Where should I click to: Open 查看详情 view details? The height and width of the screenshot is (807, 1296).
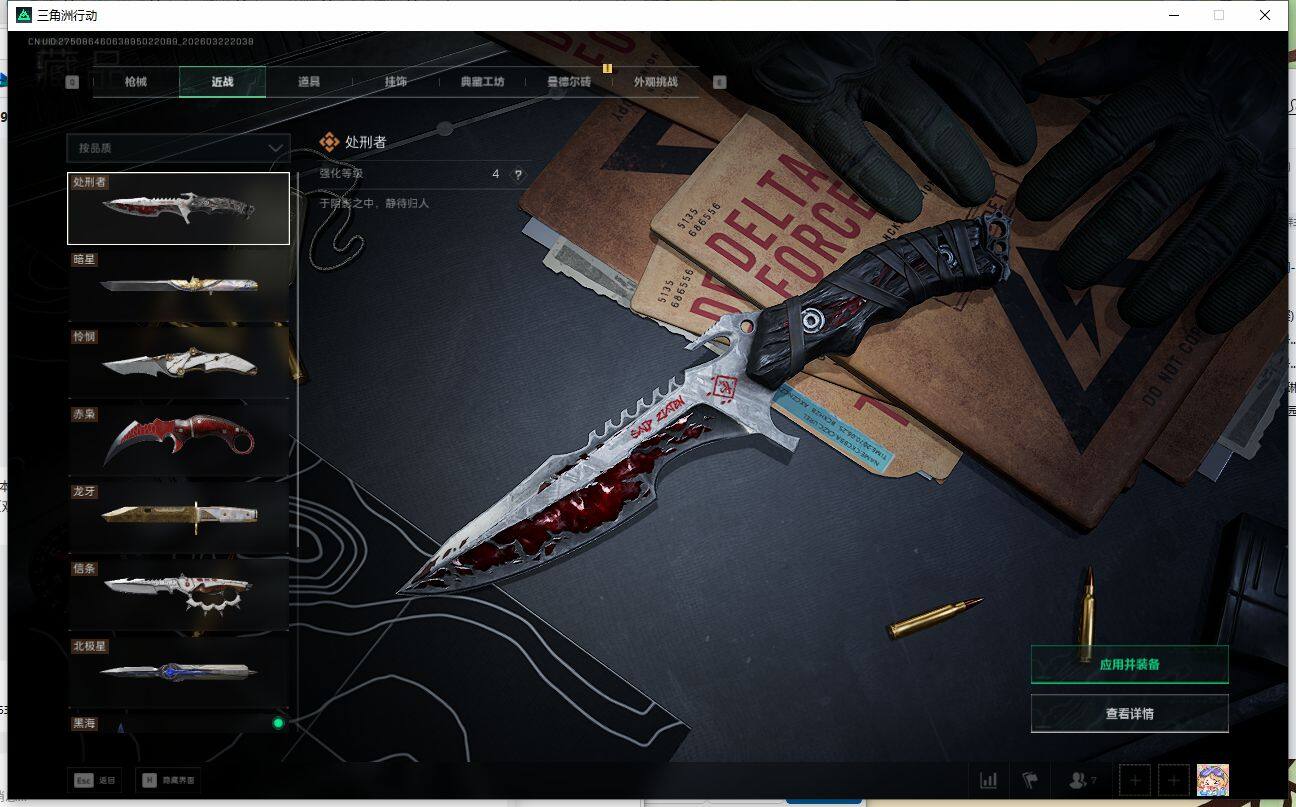tap(1129, 714)
